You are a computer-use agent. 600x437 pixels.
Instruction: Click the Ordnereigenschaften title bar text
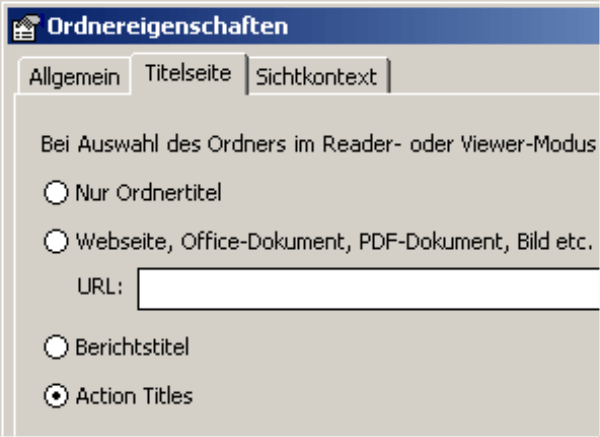click(168, 26)
